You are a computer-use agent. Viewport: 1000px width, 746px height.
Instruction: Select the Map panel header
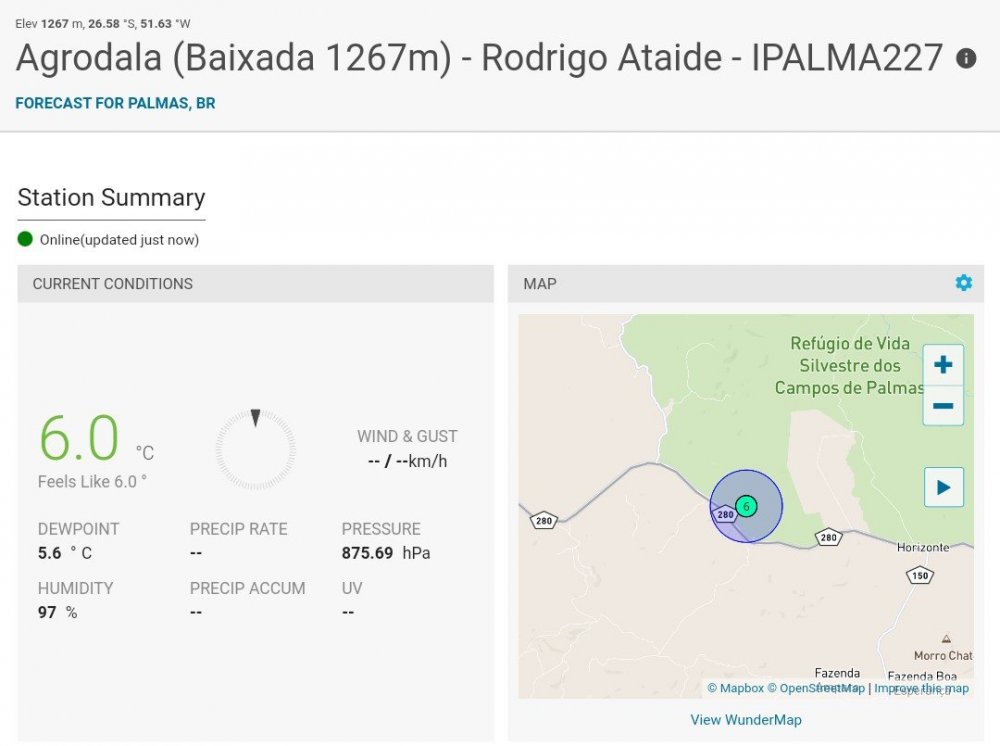tap(746, 284)
